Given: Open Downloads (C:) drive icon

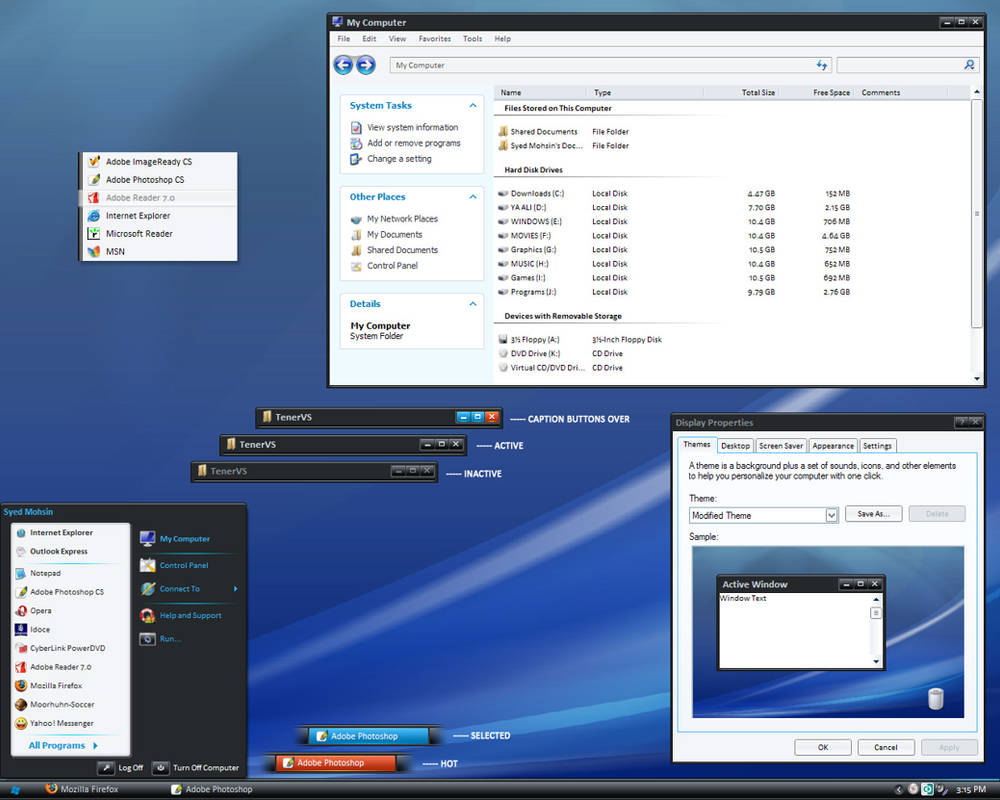Looking at the screenshot, I should click(503, 193).
